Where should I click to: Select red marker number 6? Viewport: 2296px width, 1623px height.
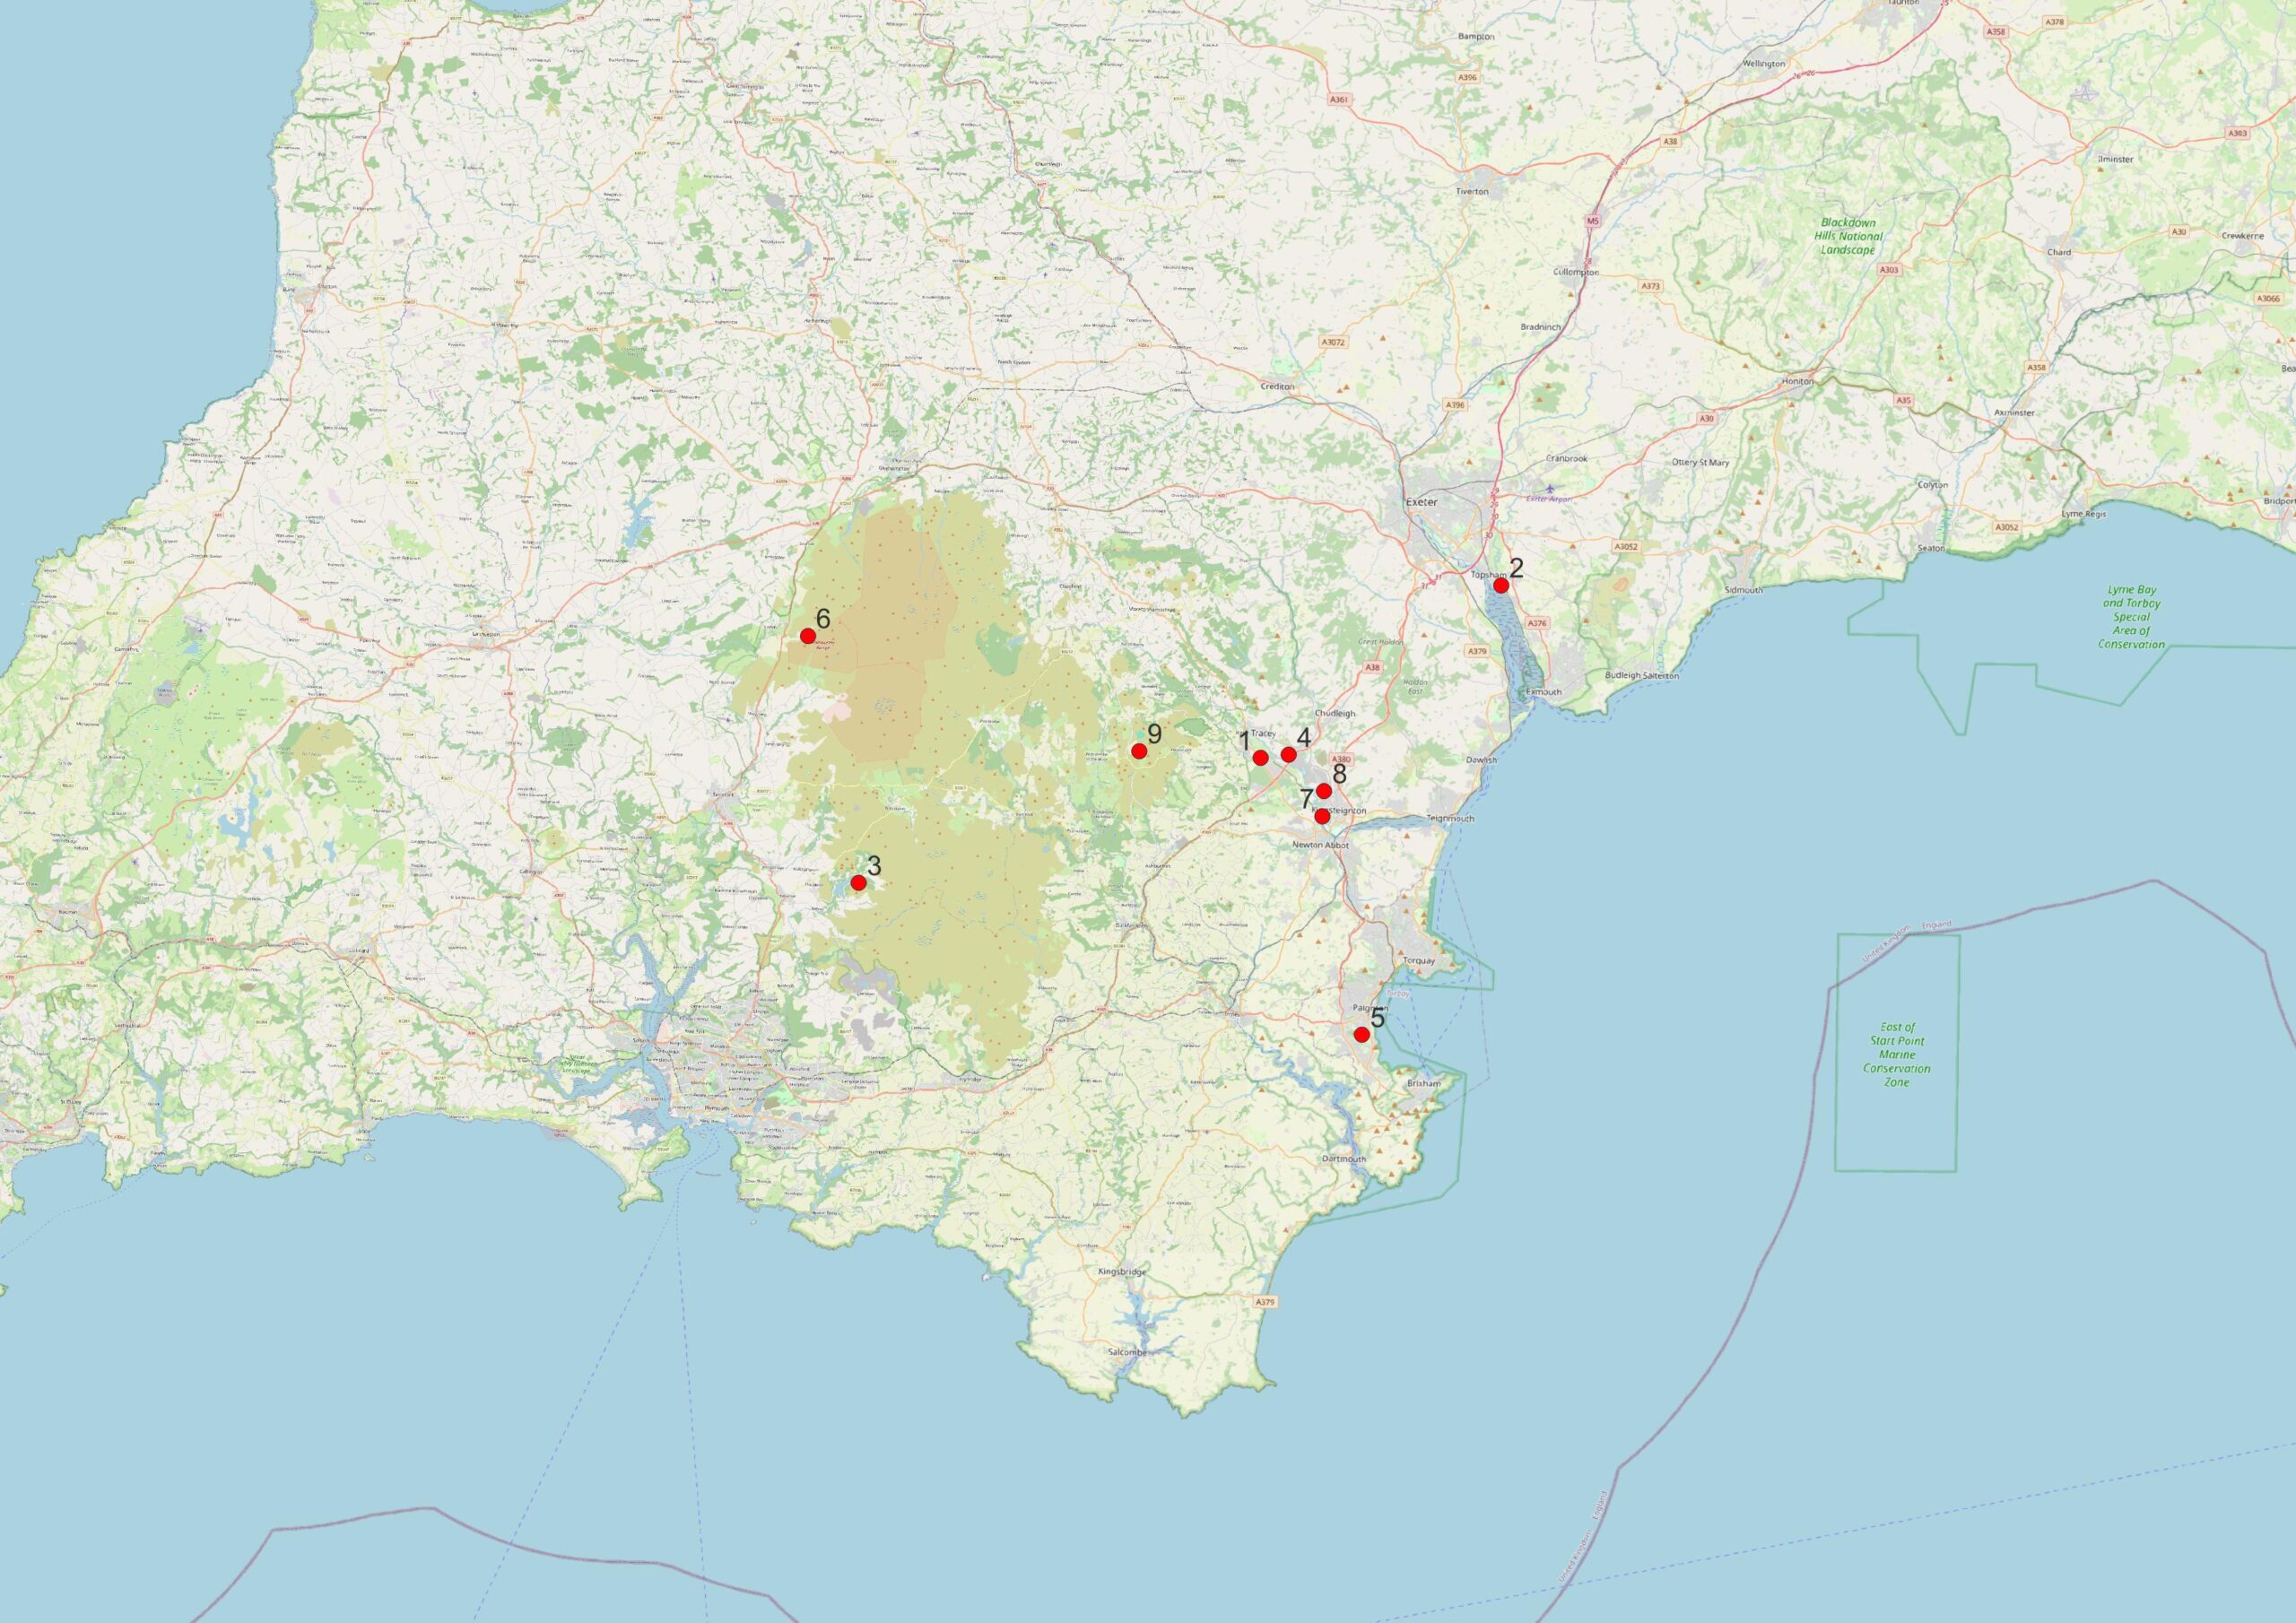point(808,636)
